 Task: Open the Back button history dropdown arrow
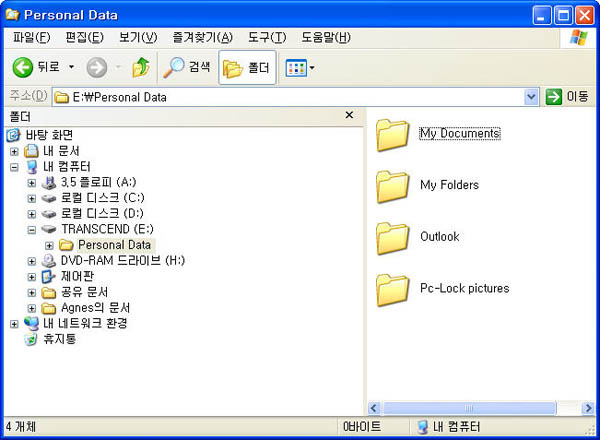pyautogui.click(x=71, y=67)
